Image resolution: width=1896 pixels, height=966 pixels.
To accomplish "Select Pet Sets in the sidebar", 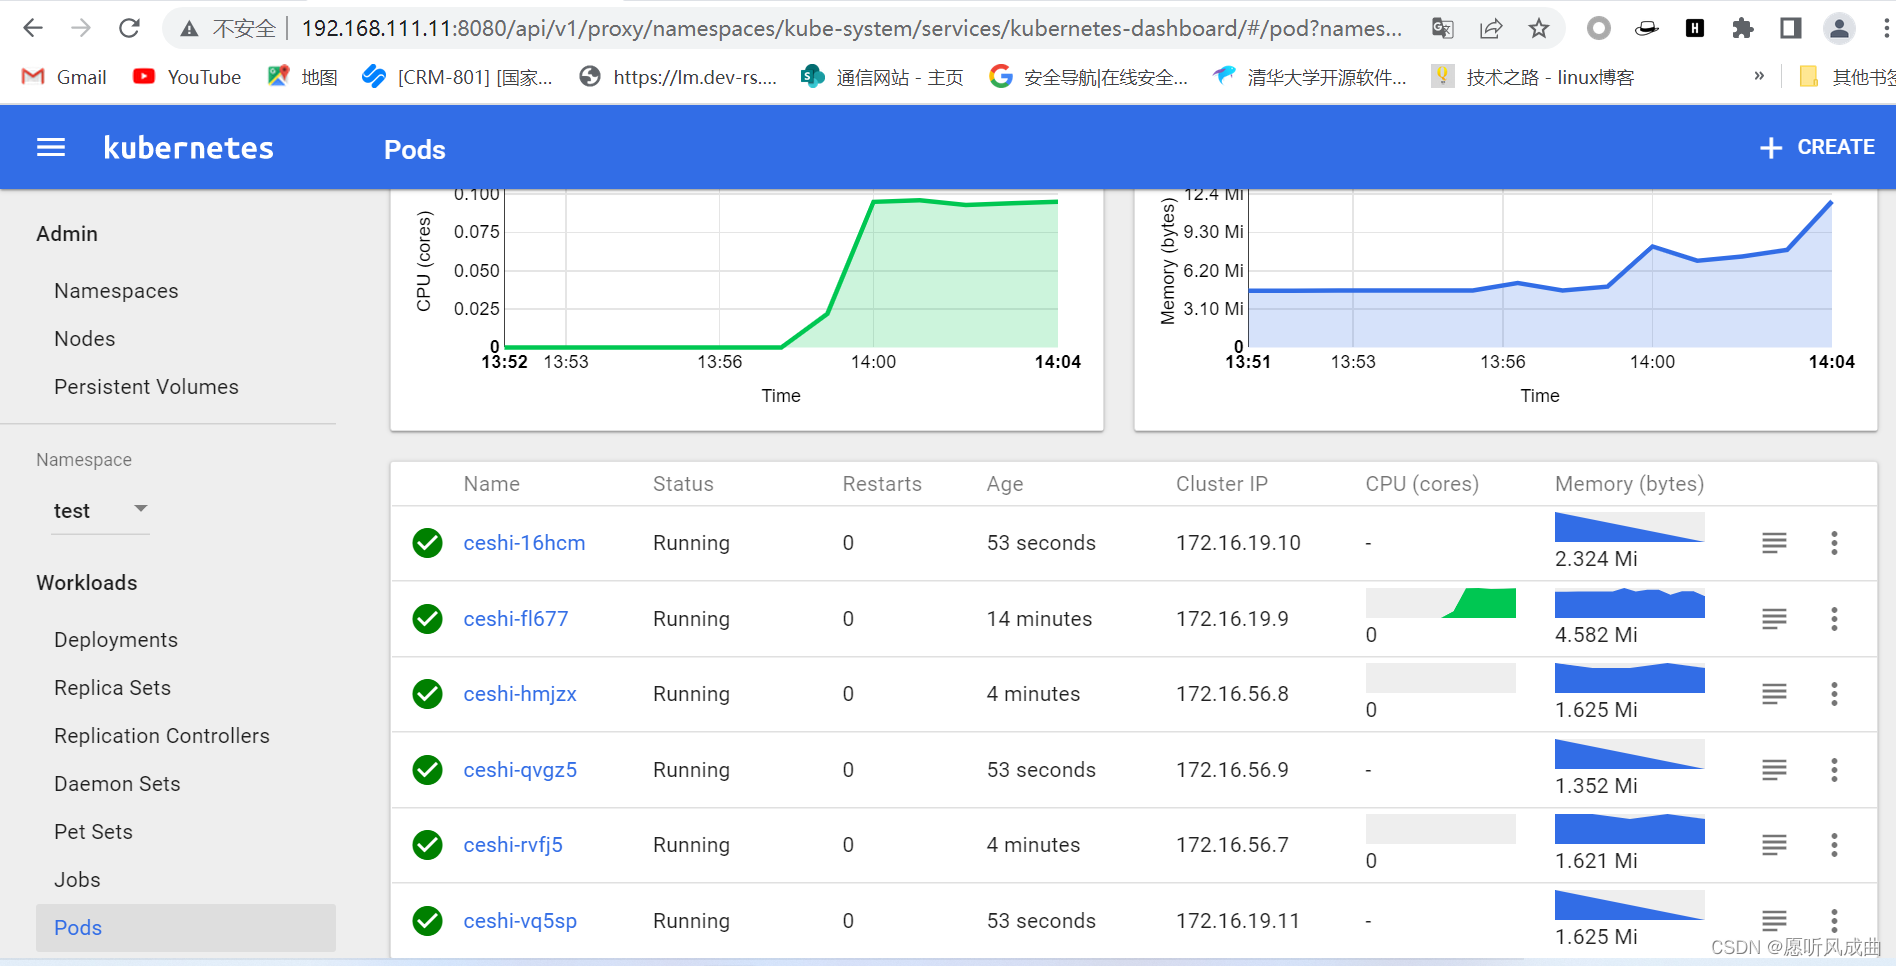I will click(93, 832).
